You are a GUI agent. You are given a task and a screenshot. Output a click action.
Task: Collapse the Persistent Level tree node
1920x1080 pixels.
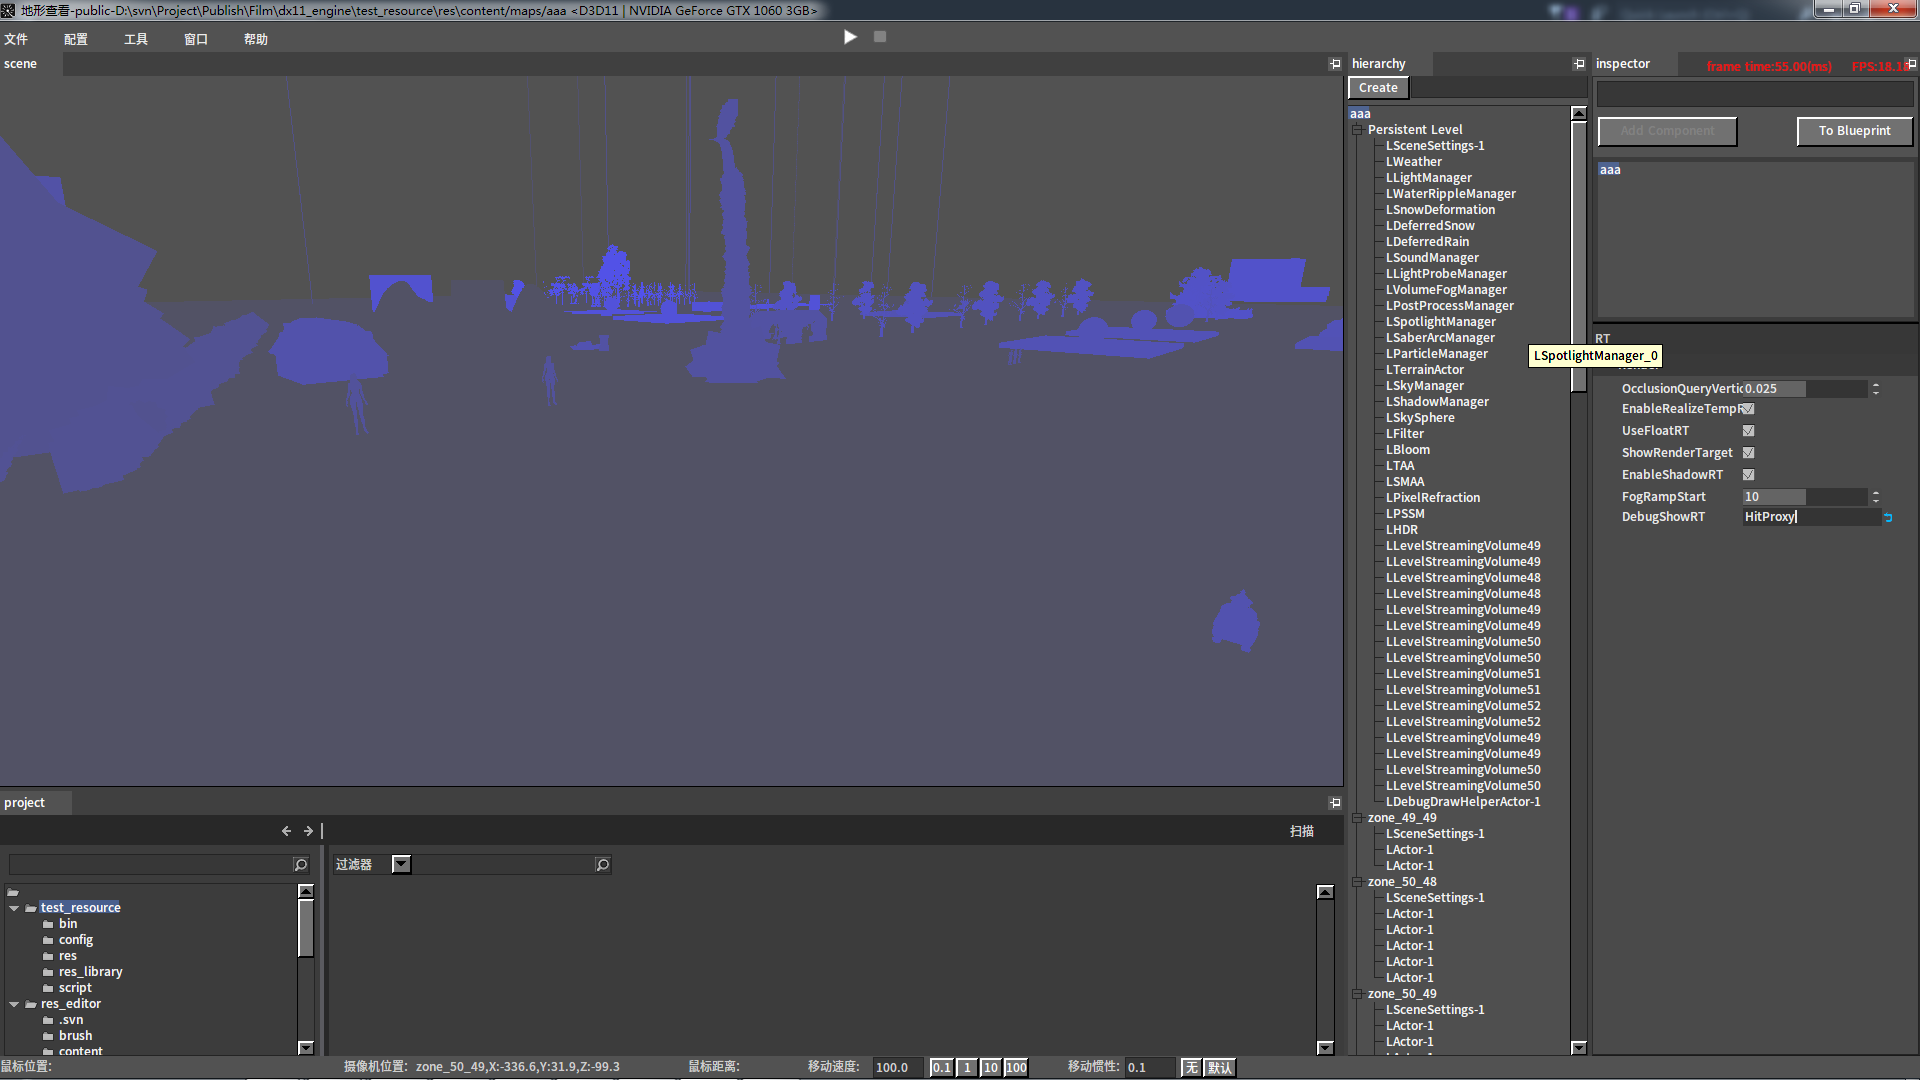[x=1358, y=130]
